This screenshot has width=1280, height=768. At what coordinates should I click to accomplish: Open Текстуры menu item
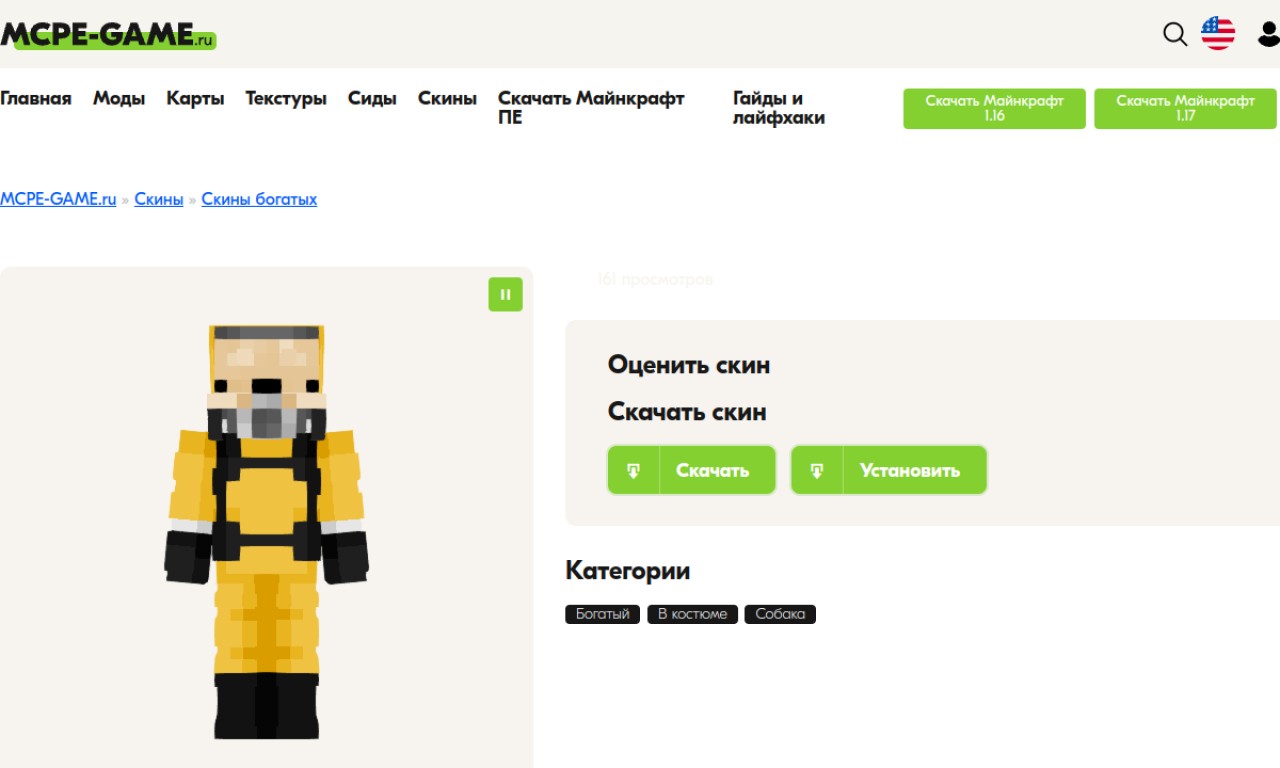point(286,98)
